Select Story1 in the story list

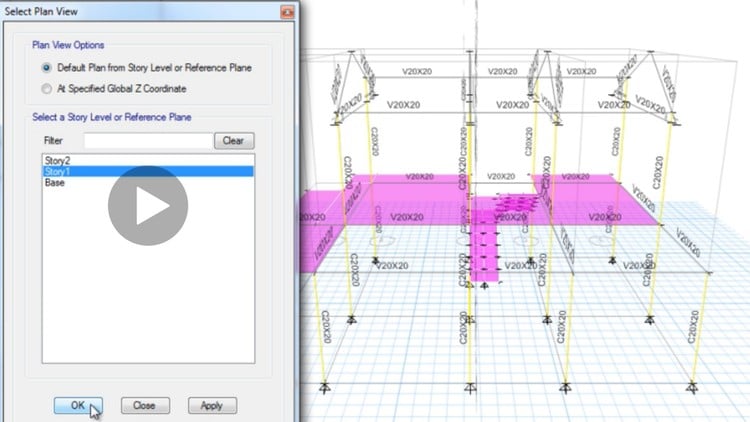coord(148,171)
